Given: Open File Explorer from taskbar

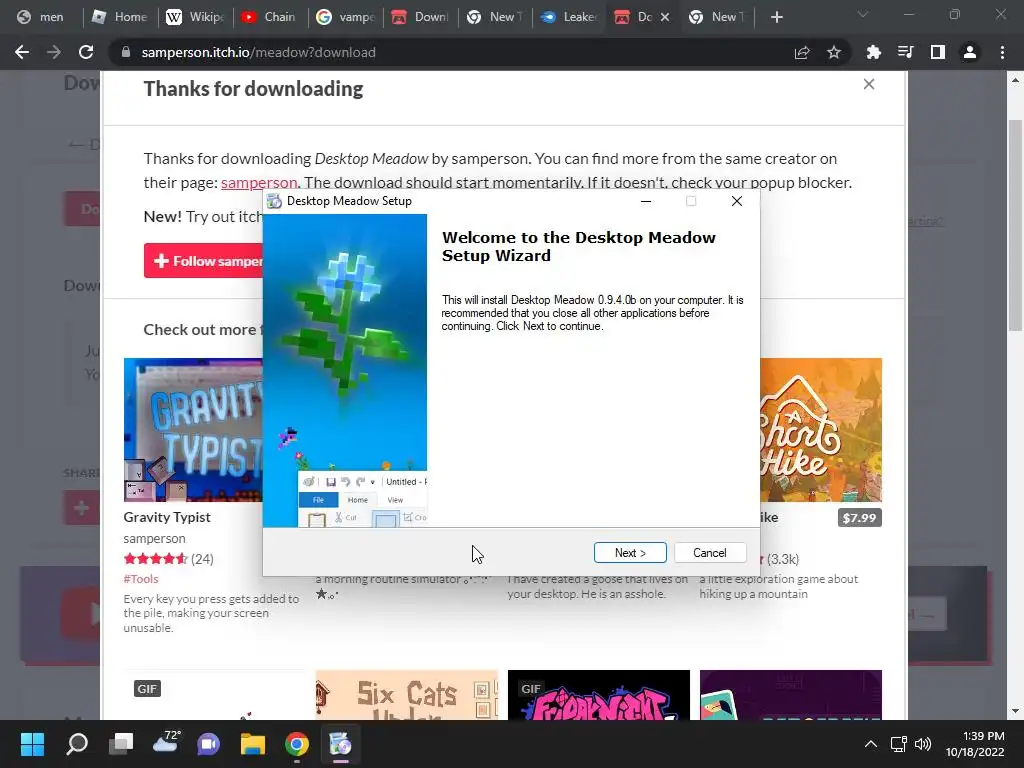Looking at the screenshot, I should pos(253,744).
